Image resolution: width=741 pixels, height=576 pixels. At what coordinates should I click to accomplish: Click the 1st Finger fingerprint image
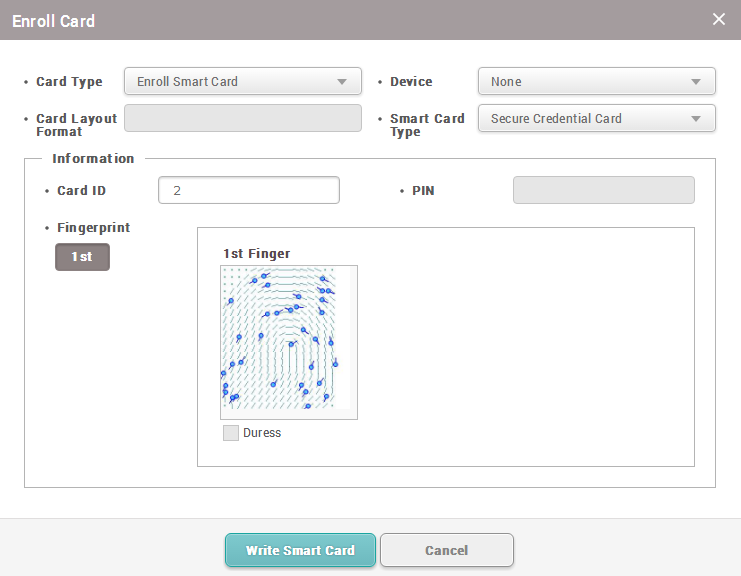pyautogui.click(x=289, y=342)
